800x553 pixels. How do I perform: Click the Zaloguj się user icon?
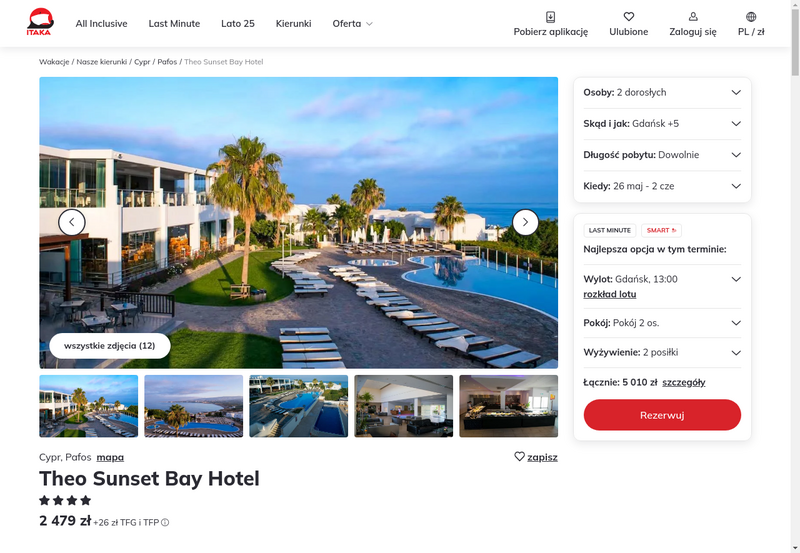pyautogui.click(x=693, y=17)
